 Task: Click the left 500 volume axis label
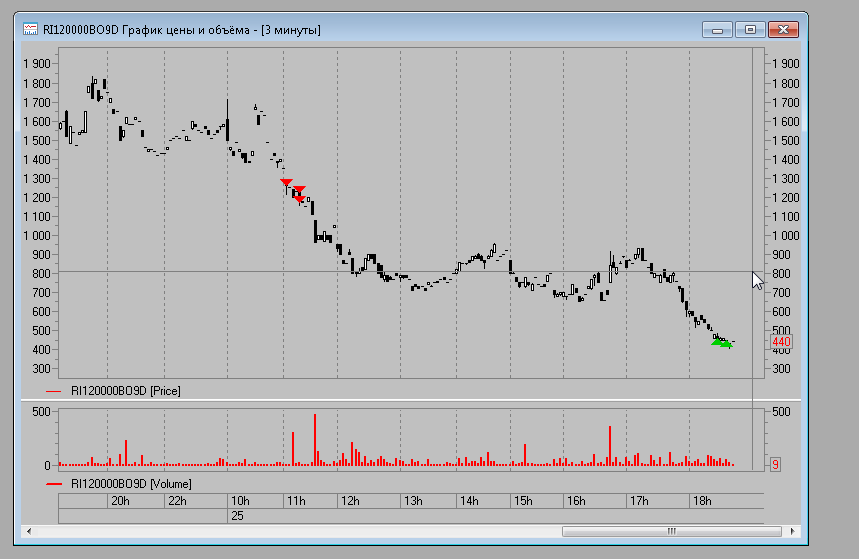tap(41, 412)
